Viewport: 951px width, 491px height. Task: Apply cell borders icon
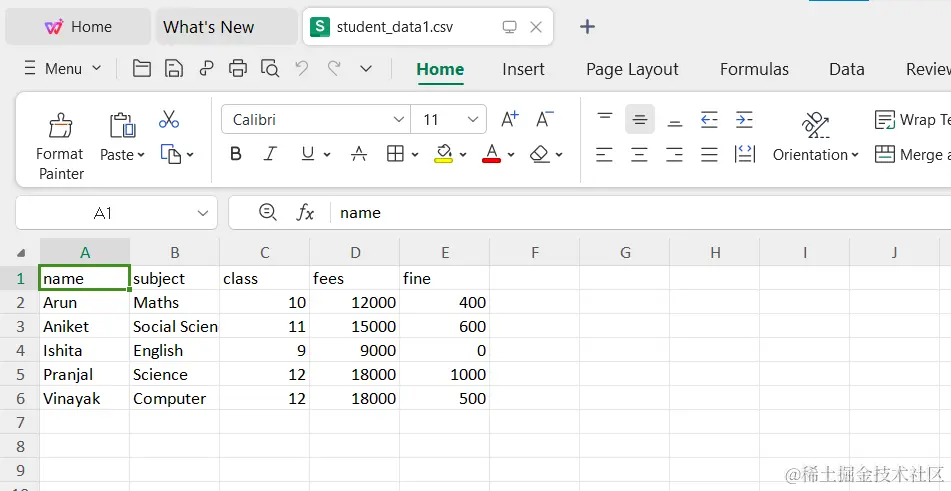click(x=395, y=154)
